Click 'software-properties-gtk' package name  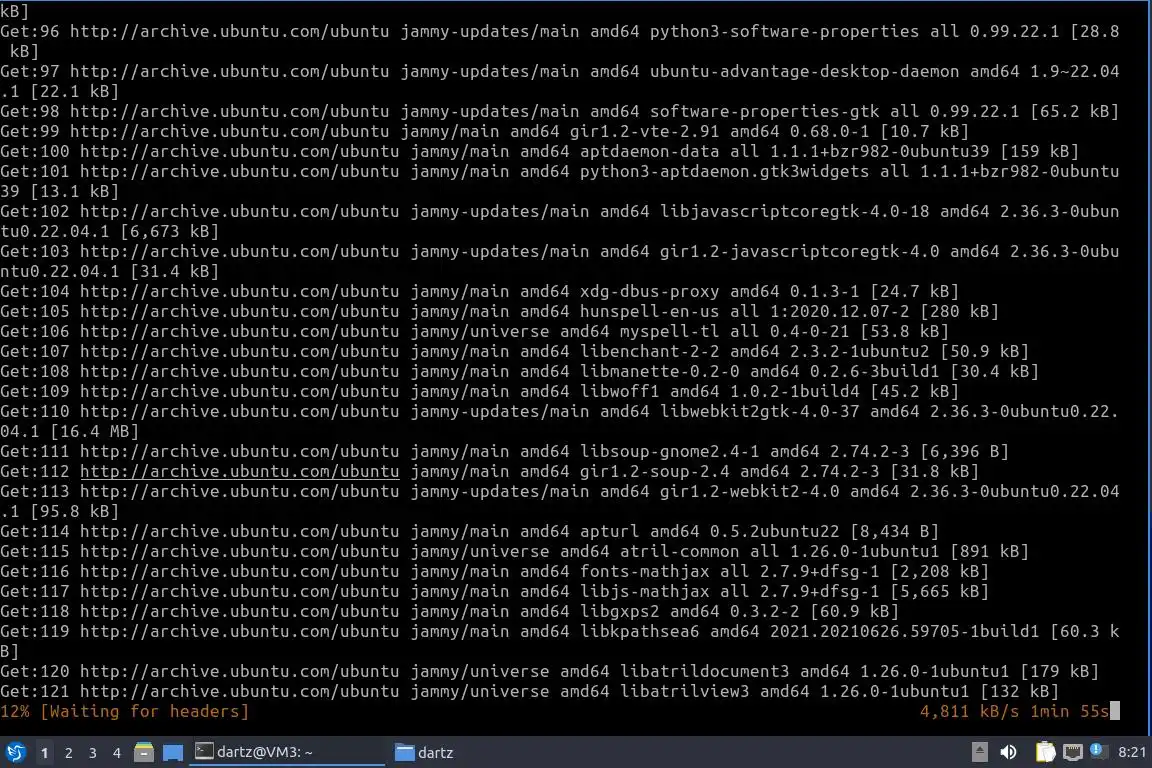764,111
